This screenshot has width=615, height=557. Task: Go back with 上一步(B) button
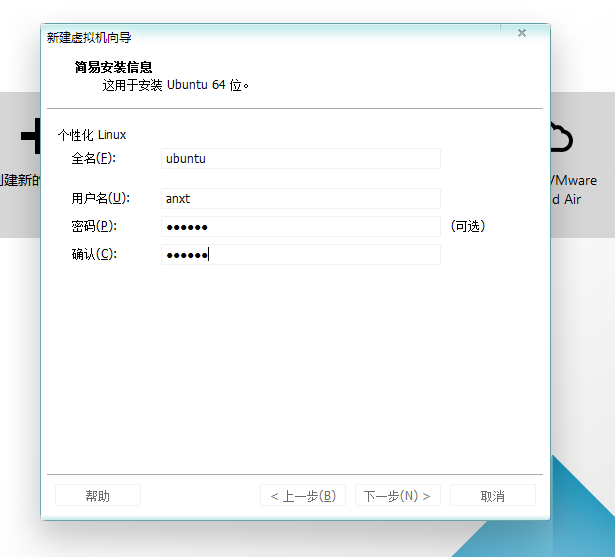[x=303, y=495]
